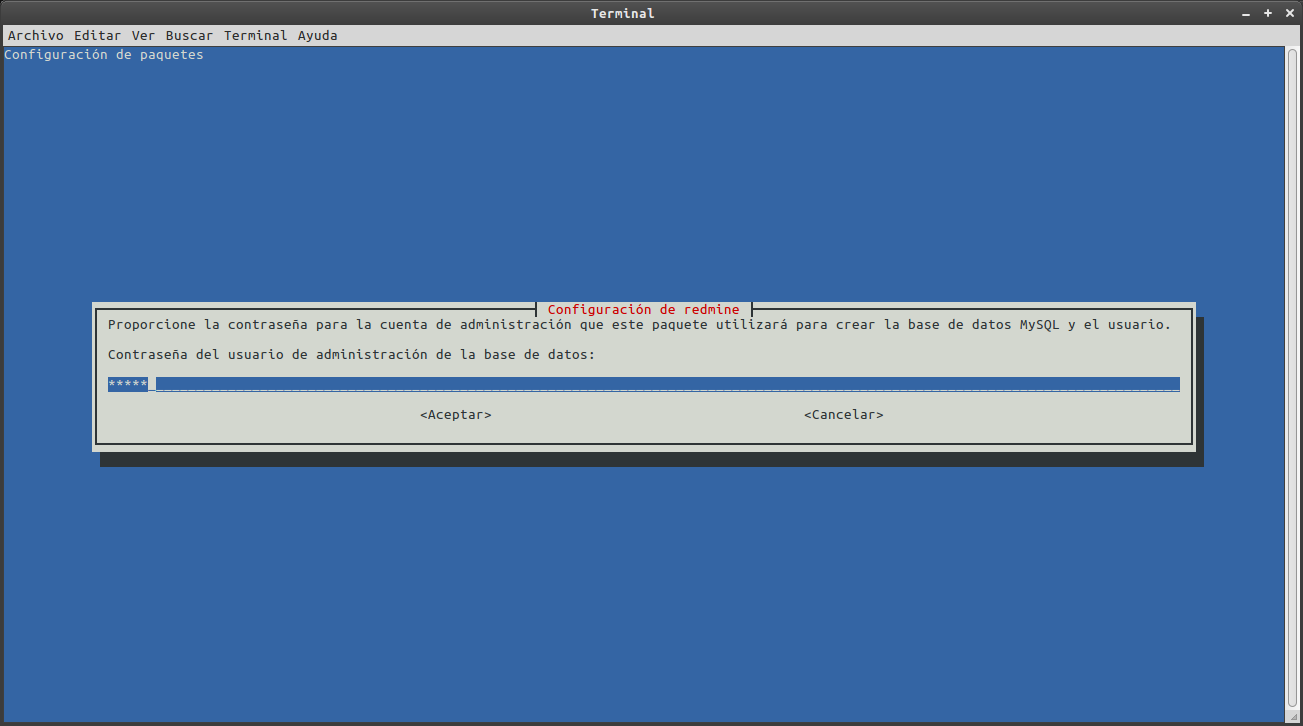Click the Terminal title bar text

click(x=622, y=13)
